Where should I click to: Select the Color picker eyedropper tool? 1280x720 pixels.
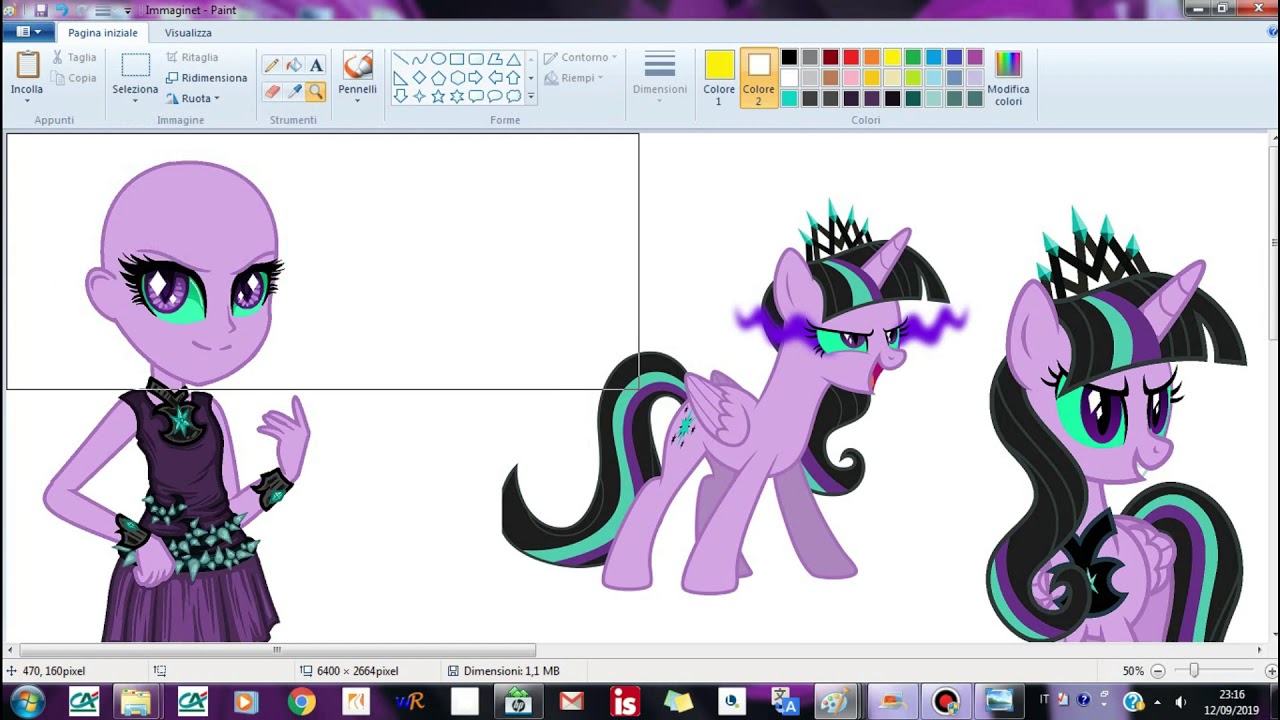pos(294,91)
